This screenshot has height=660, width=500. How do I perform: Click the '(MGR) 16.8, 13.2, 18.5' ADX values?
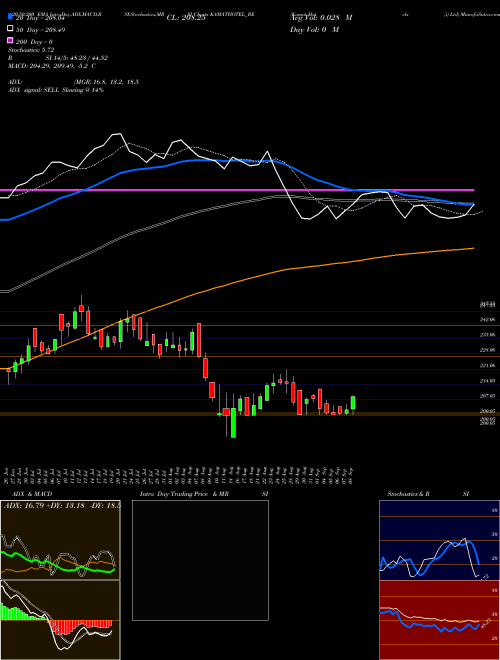(106, 82)
